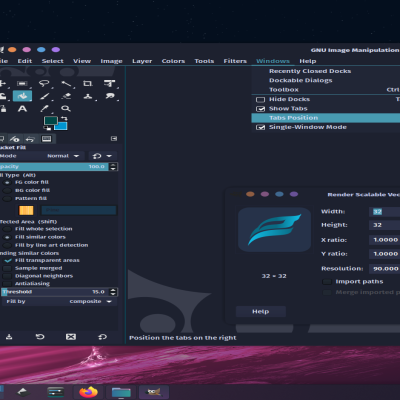Screen dimensions: 400x400
Task: Click the Opacity slider bar
Action: (x=54, y=167)
